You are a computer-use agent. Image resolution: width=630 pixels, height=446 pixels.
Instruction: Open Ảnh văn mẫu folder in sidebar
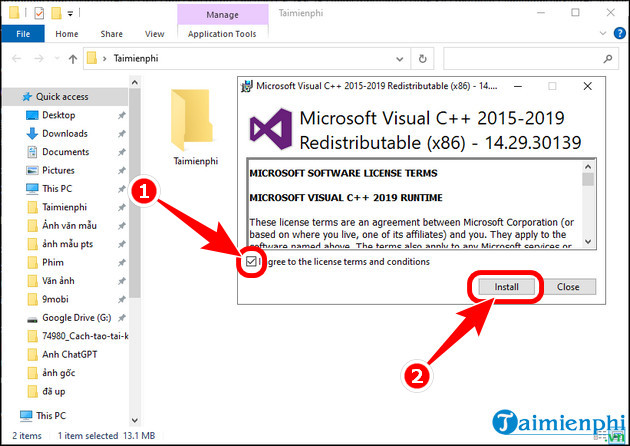click(69, 226)
